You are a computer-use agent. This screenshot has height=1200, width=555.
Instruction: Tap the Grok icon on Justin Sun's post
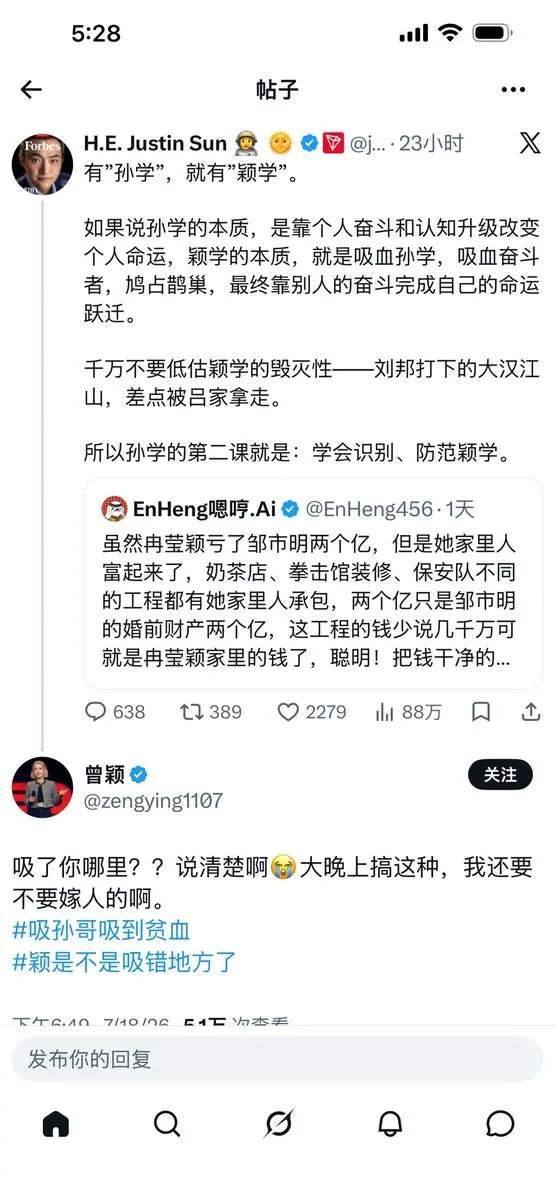530,143
